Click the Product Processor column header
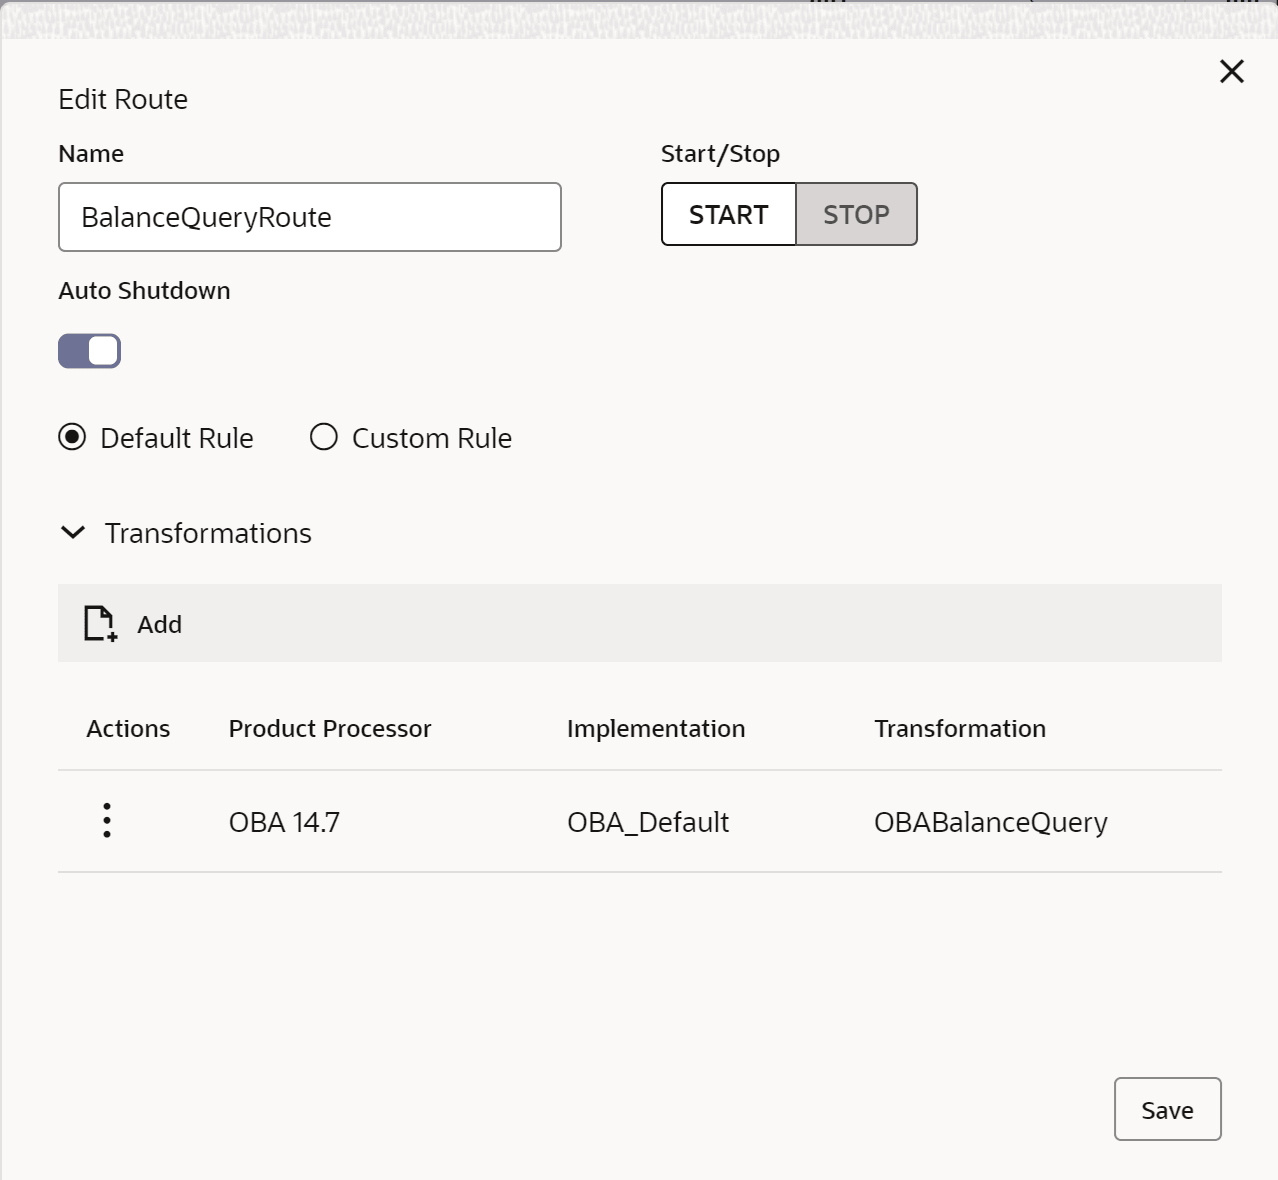 point(330,729)
